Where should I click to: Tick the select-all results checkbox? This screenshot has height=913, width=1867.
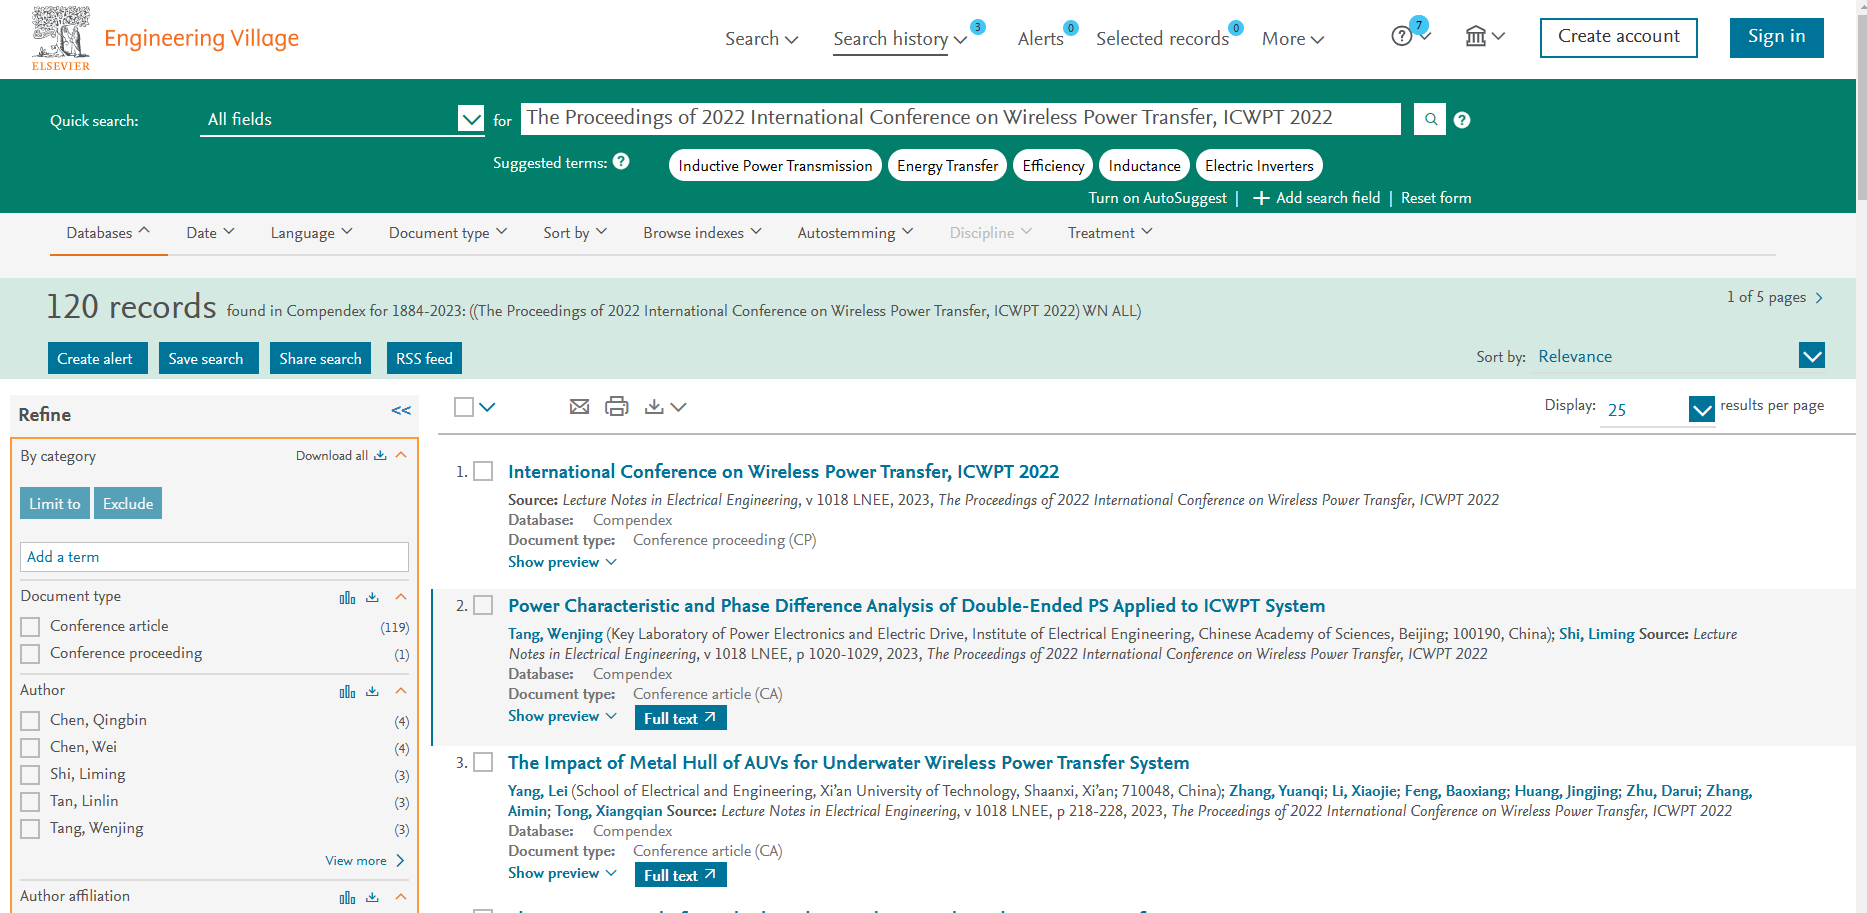(x=463, y=407)
